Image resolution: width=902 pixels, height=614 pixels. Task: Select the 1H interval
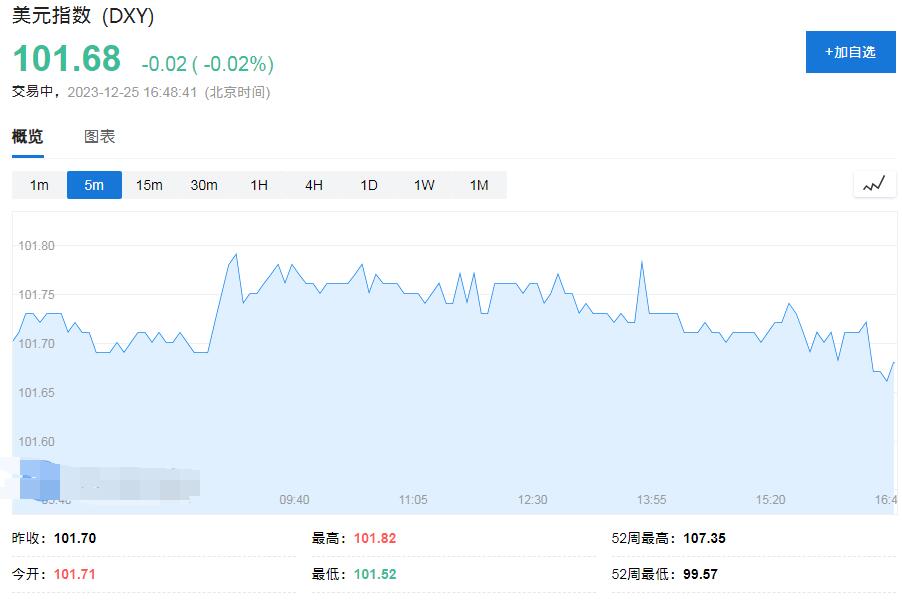259,185
